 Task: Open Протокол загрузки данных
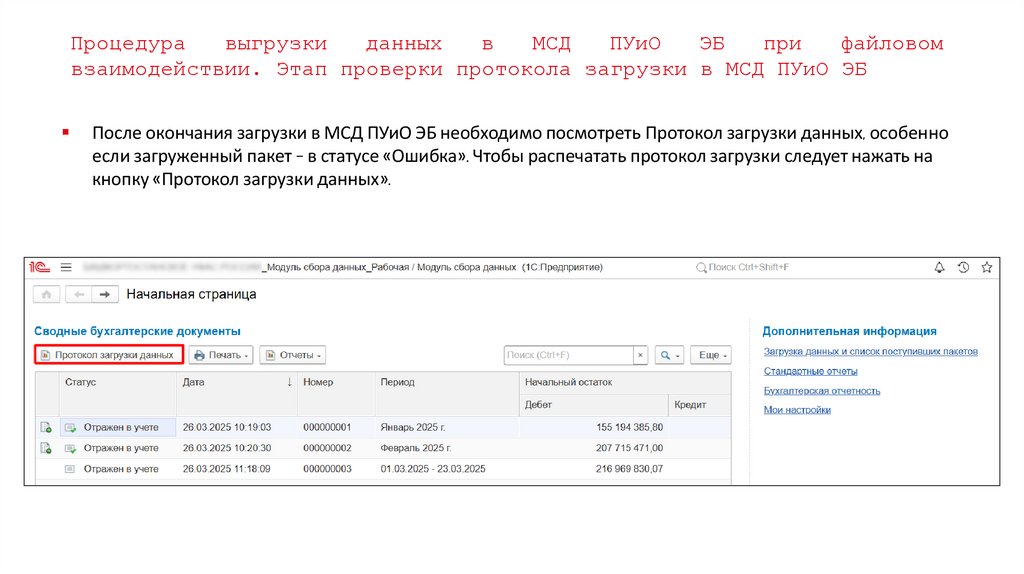click(x=108, y=355)
